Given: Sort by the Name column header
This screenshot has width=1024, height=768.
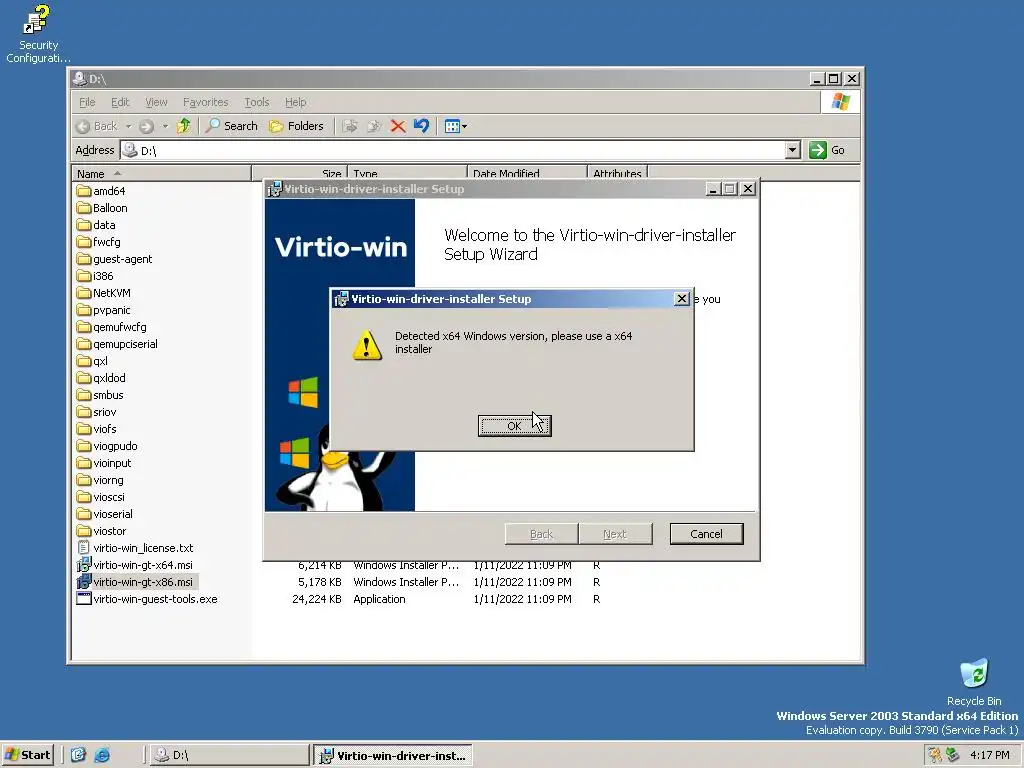Looking at the screenshot, I should [161, 174].
